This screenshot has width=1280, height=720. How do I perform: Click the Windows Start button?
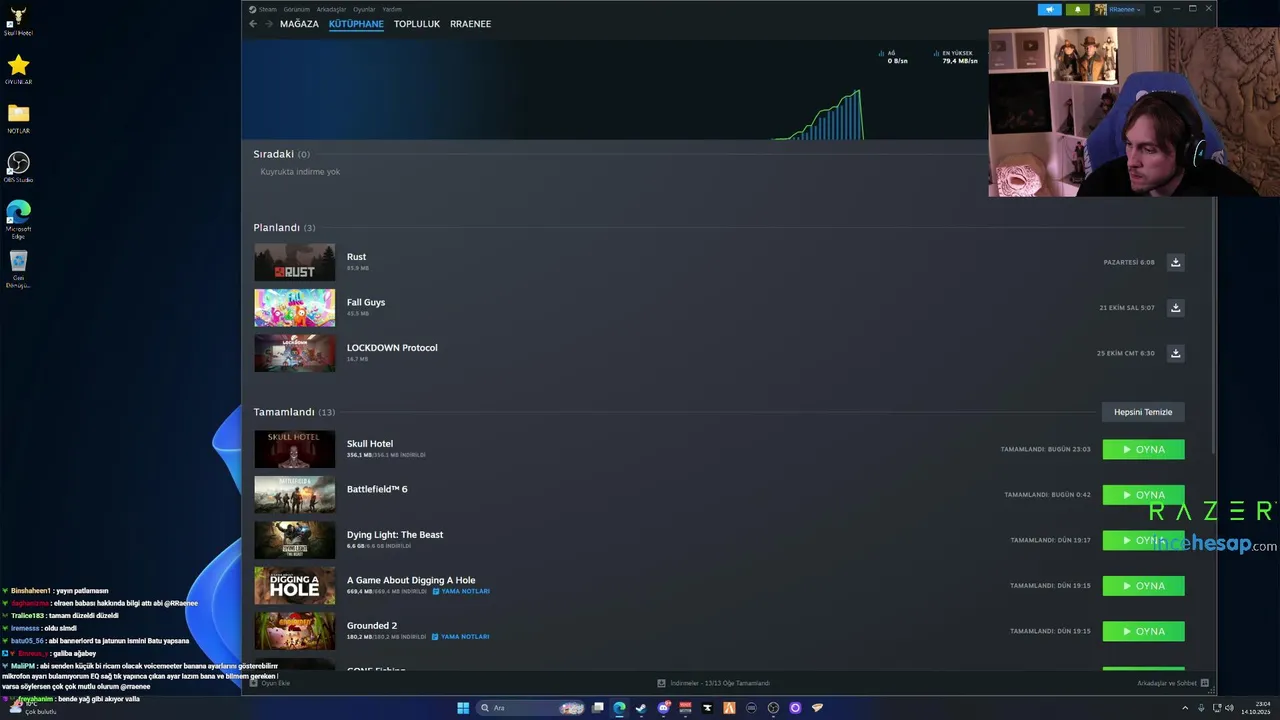click(x=463, y=708)
